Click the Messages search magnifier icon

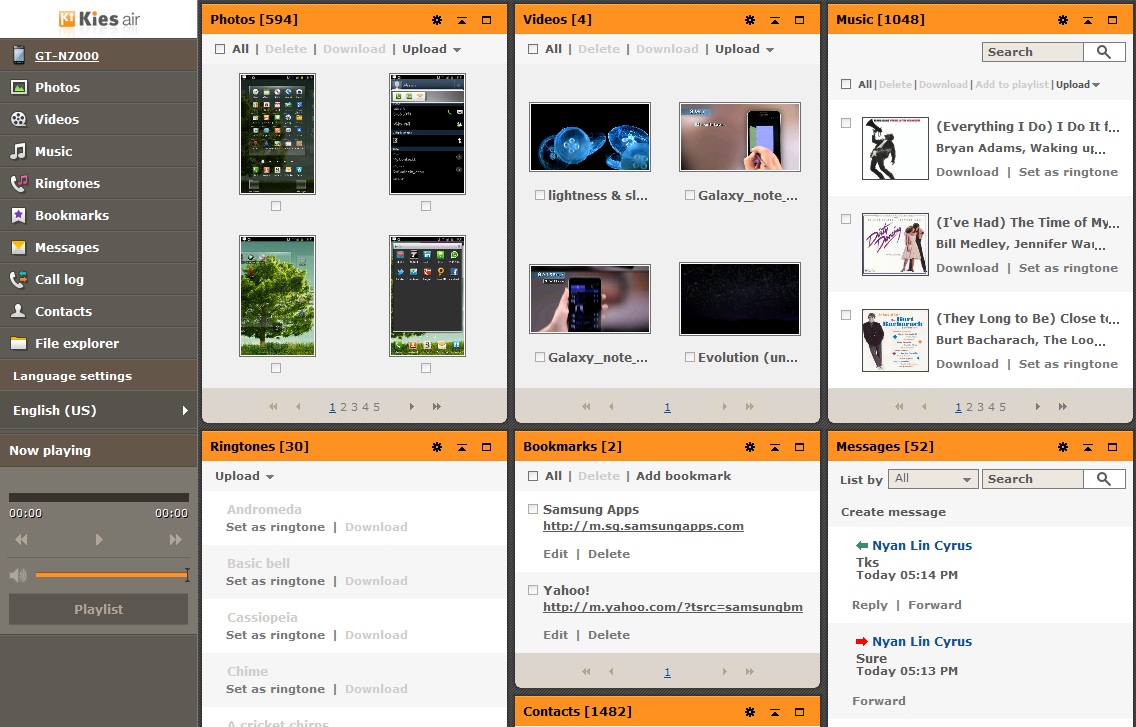[x=1104, y=478]
